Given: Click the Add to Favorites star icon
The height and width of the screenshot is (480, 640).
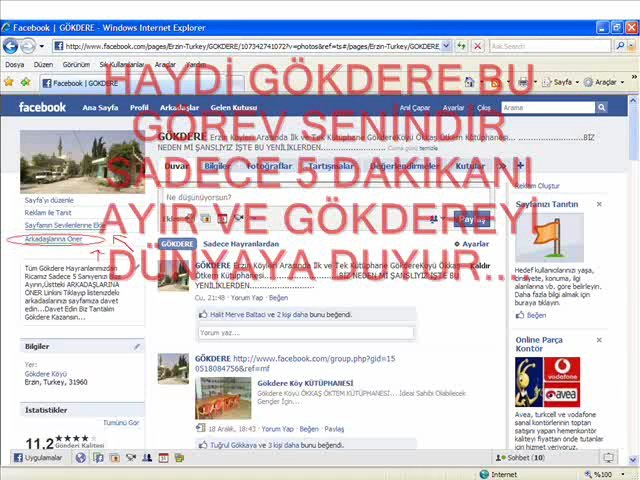Looking at the screenshot, I should pyautogui.click(x=25, y=82).
